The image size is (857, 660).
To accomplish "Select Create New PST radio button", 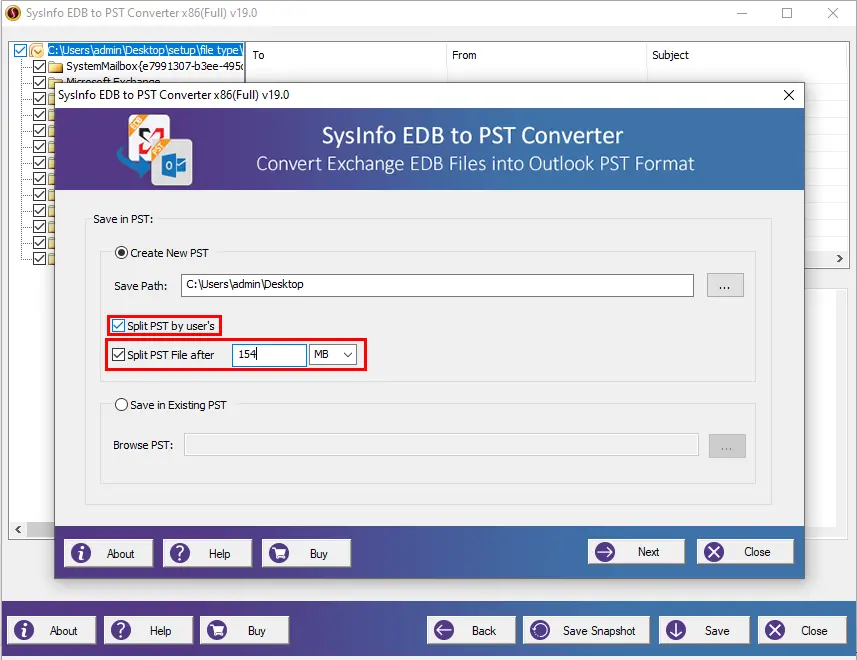I will 121,252.
